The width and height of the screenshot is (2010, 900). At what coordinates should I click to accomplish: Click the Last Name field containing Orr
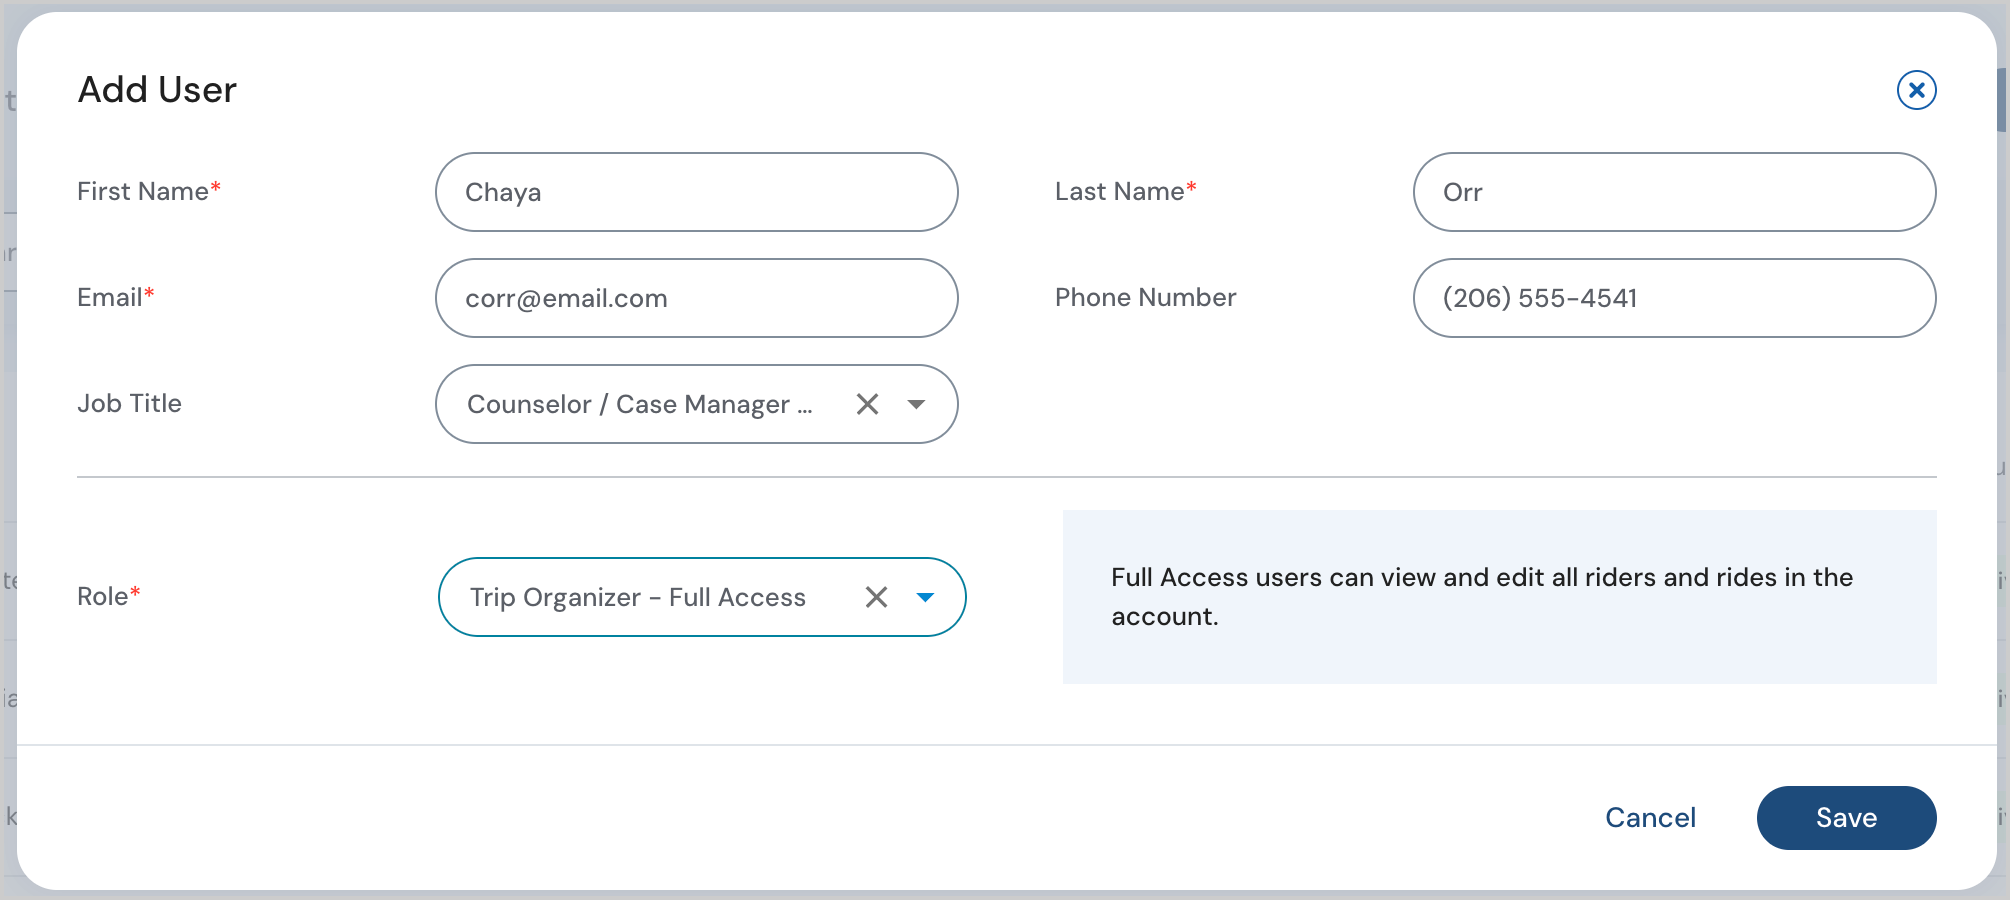(x=1674, y=192)
